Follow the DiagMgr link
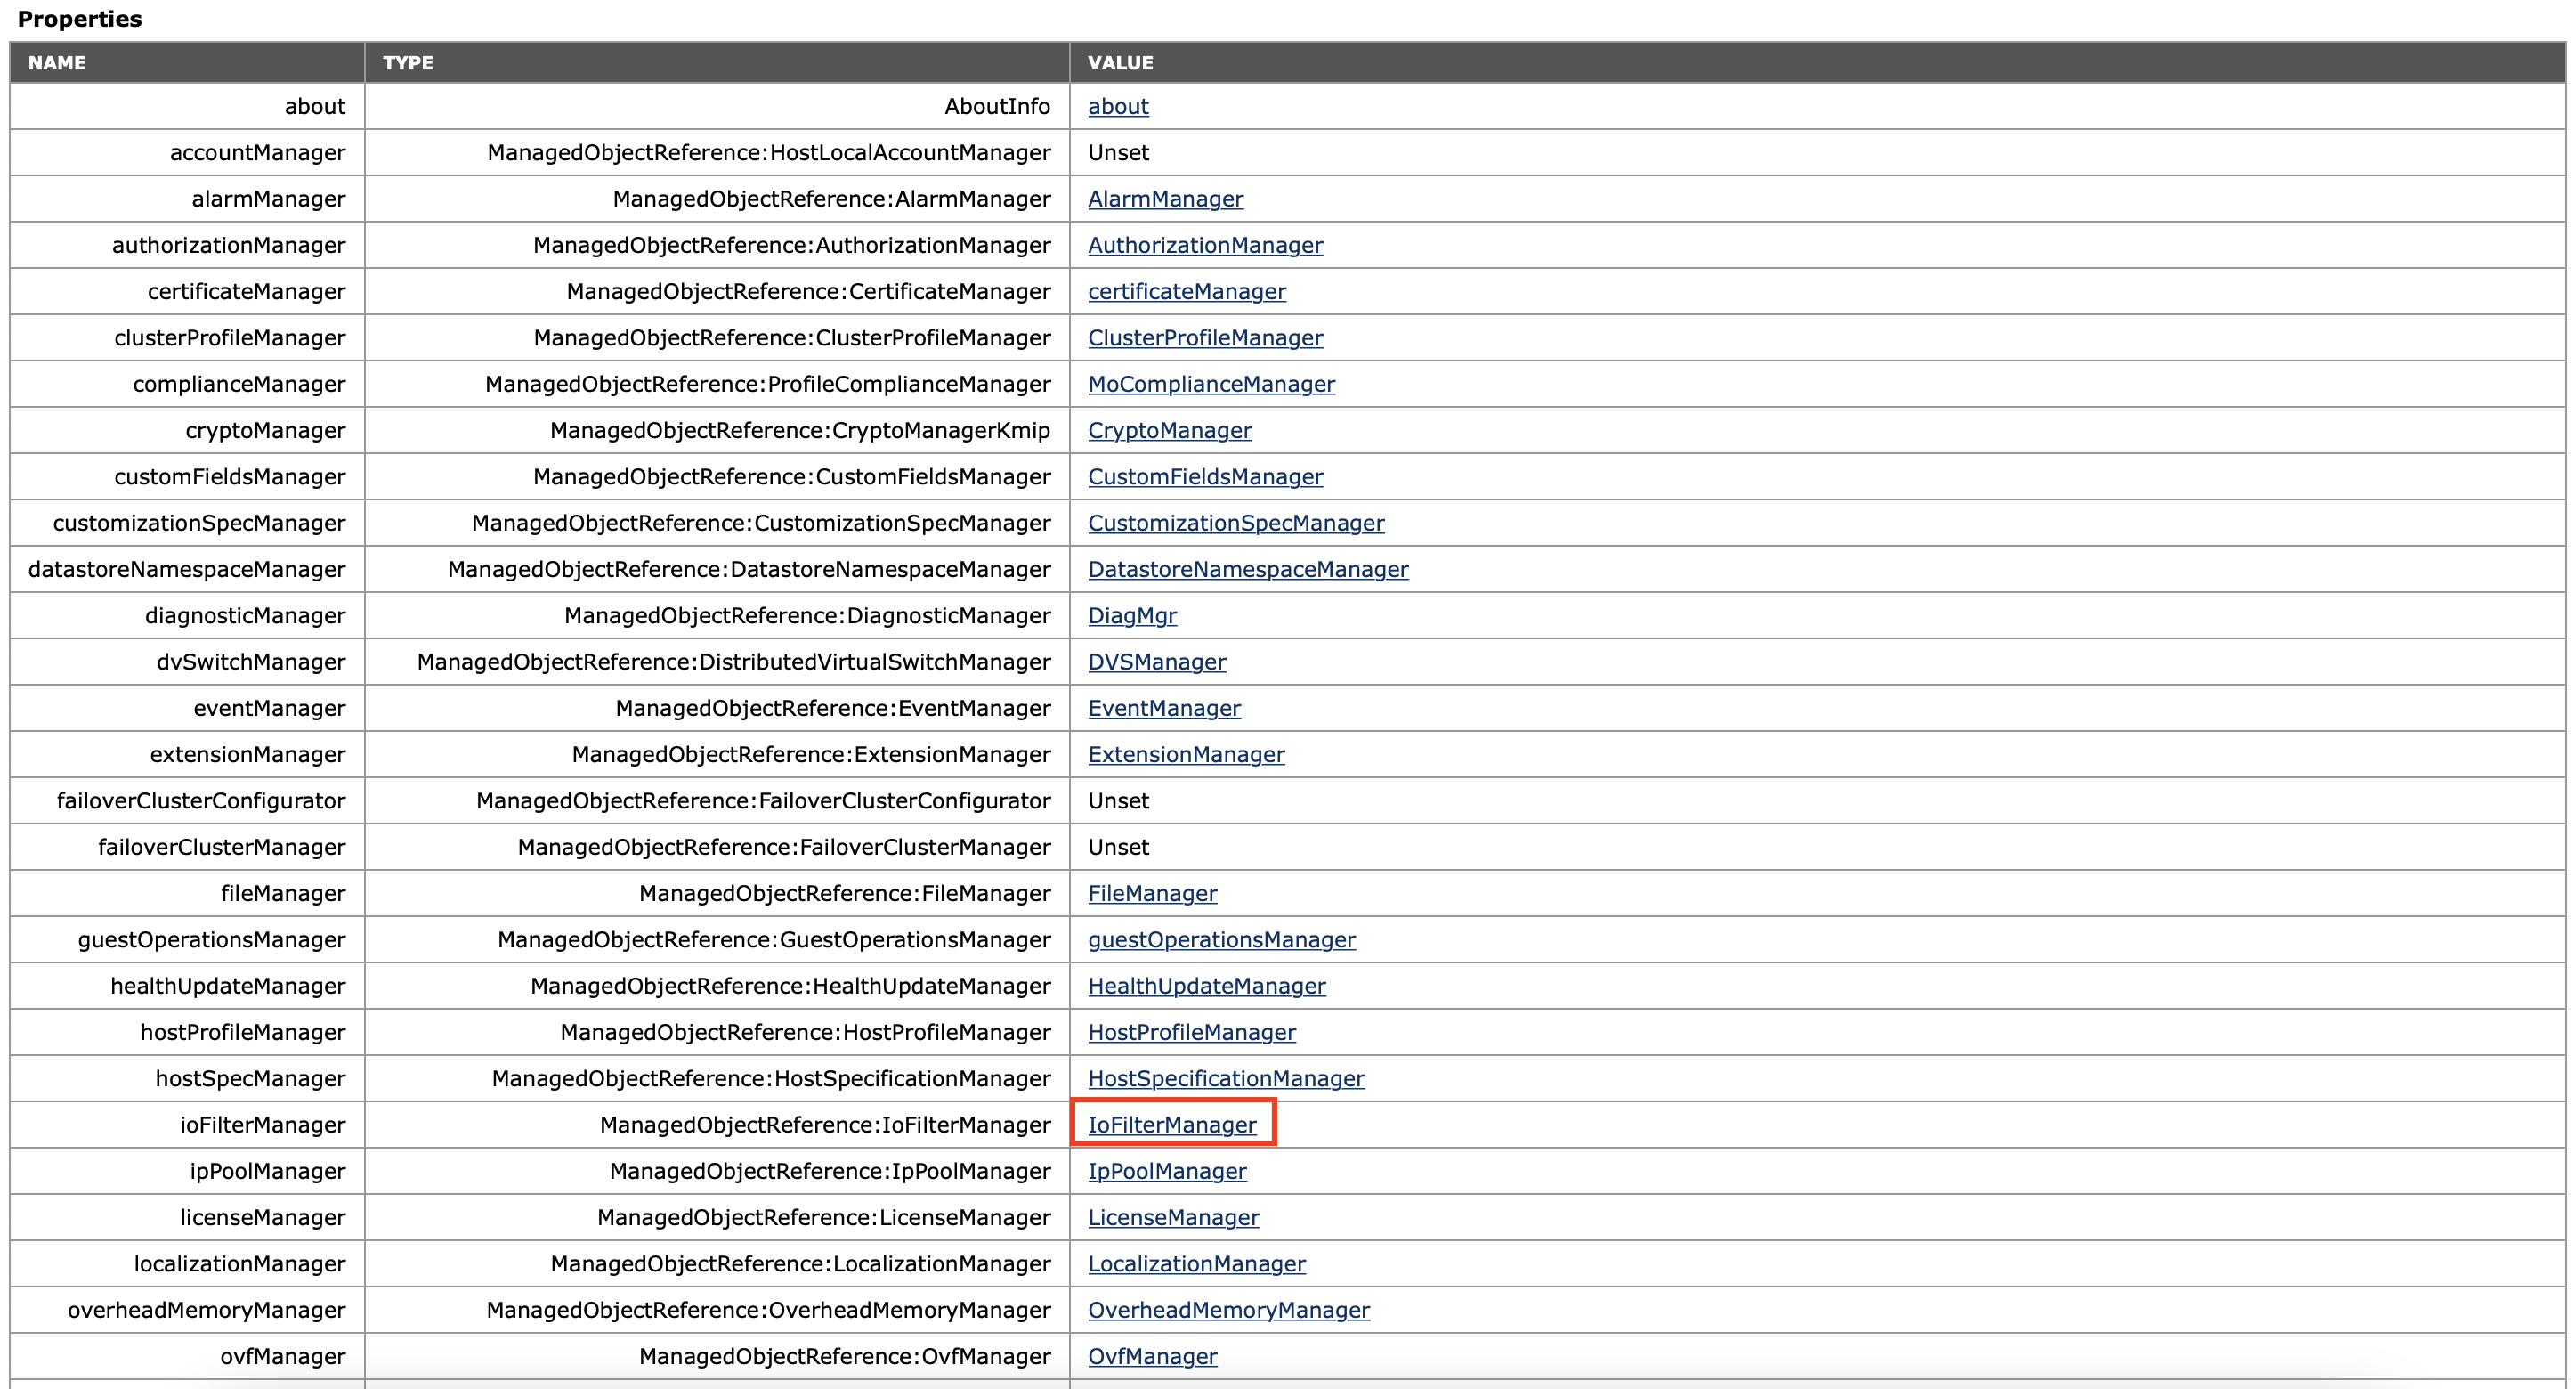This screenshot has width=2576, height=1389. coord(1131,615)
